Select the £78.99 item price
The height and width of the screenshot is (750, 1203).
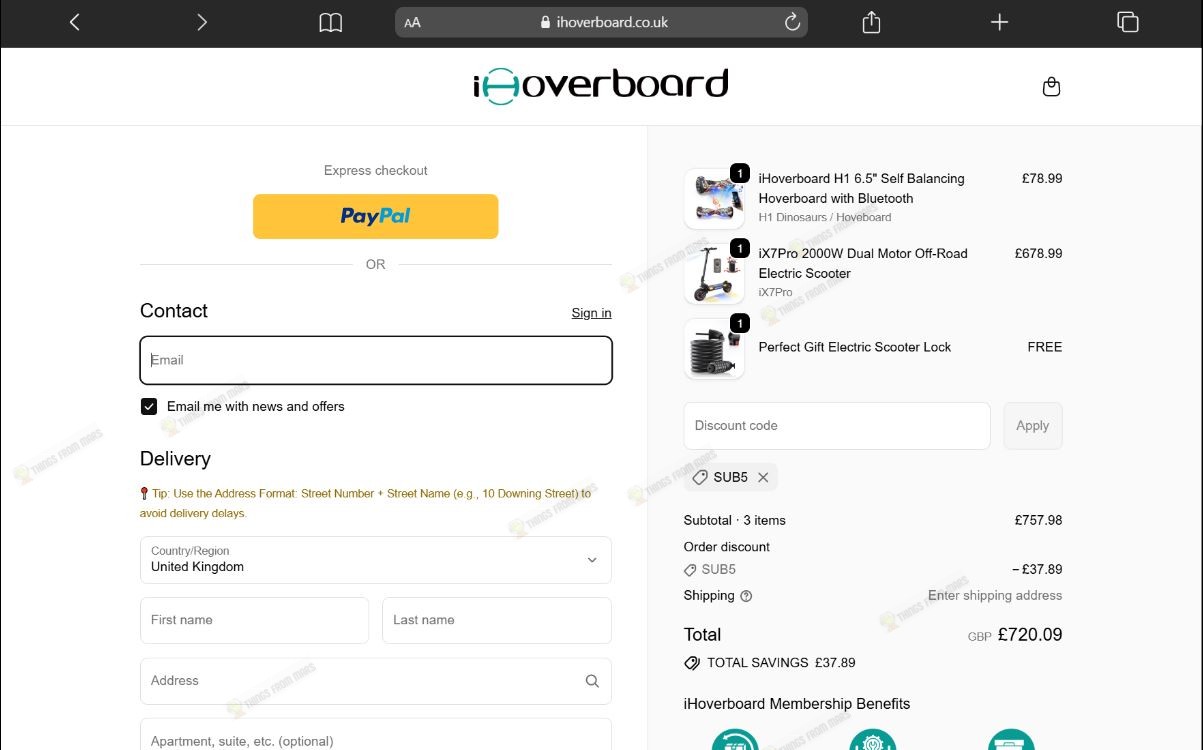coord(1042,178)
